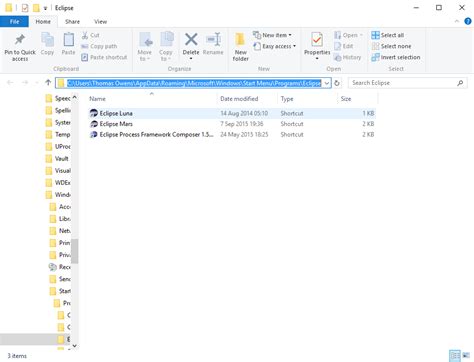Image resolution: width=474 pixels, height=362 pixels.
Task: Refresh the current folder
Action: tap(337, 83)
